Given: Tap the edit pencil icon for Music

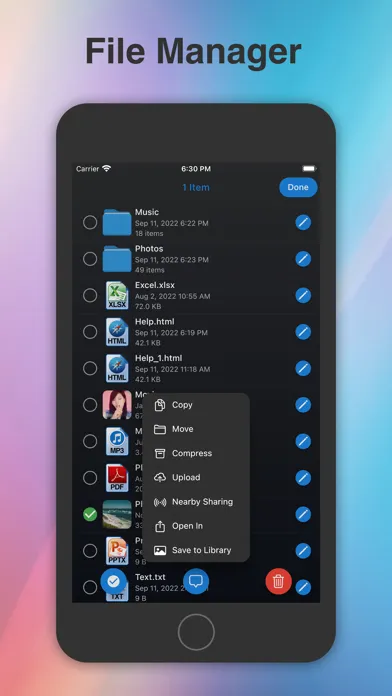Looking at the screenshot, I should 303,222.
